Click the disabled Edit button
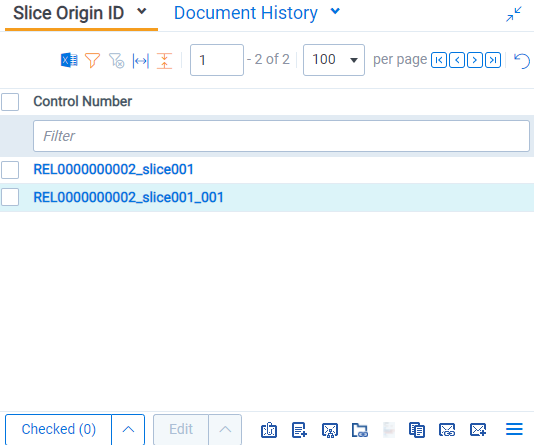 click(x=181, y=429)
